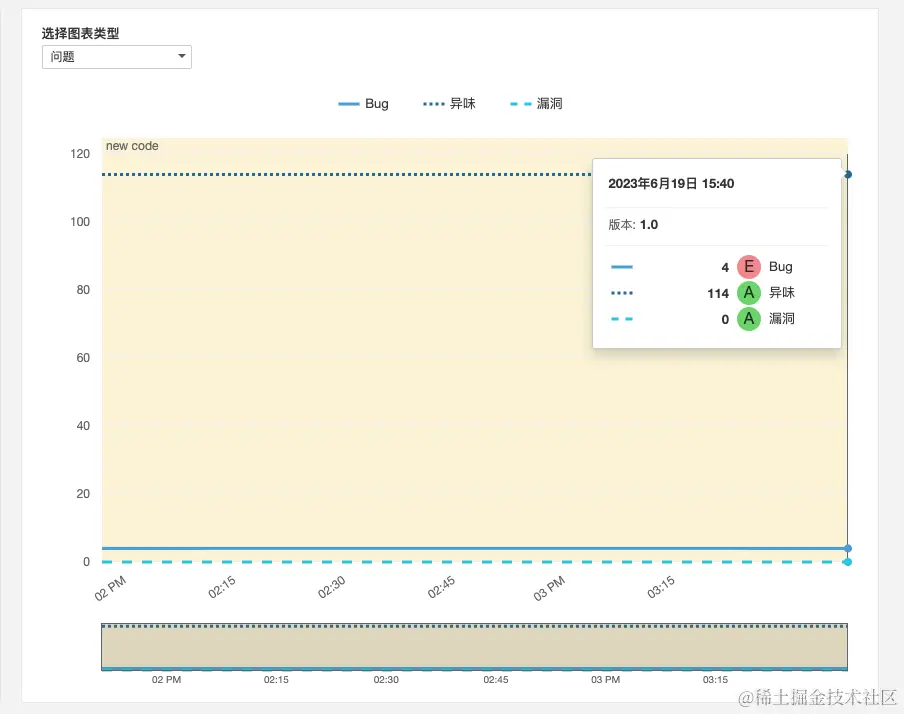Click the 02:30 tick on main chart axis
This screenshot has height=714, width=904.
(x=332, y=588)
